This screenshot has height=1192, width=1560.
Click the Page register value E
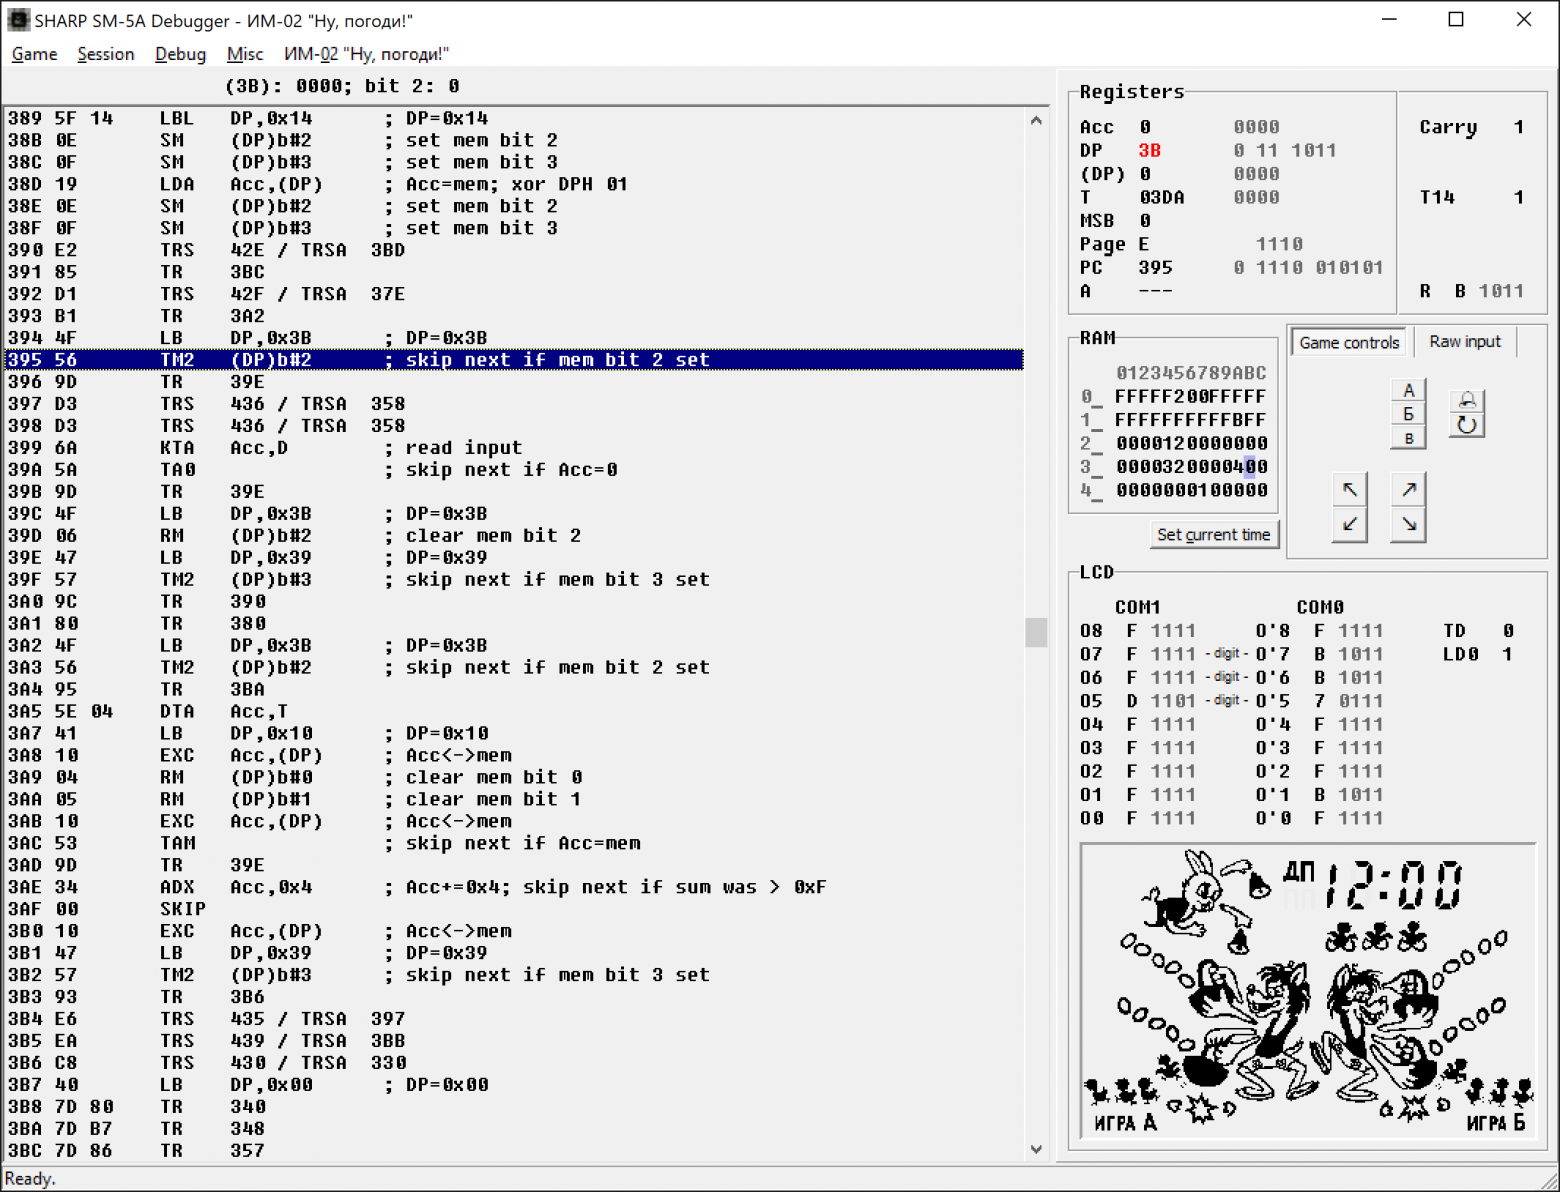click(1144, 245)
